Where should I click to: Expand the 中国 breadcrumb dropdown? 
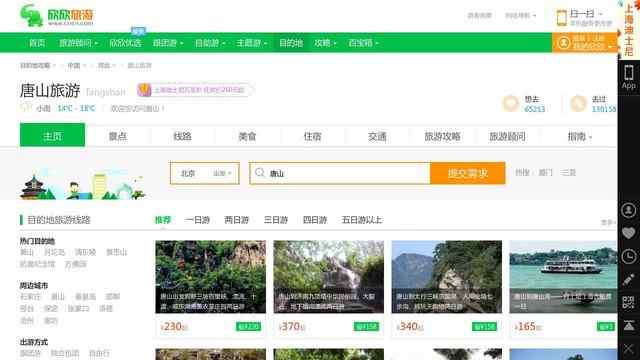76,65
